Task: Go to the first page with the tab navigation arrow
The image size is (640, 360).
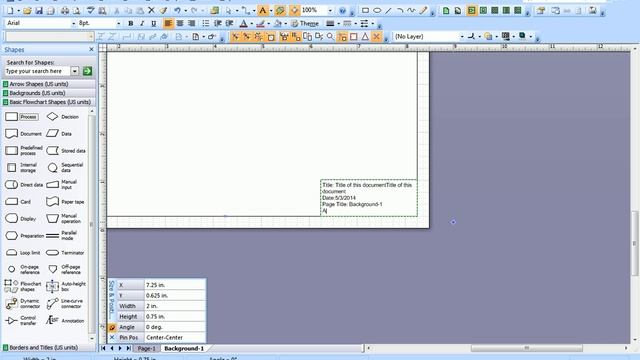Action: (x=103, y=349)
